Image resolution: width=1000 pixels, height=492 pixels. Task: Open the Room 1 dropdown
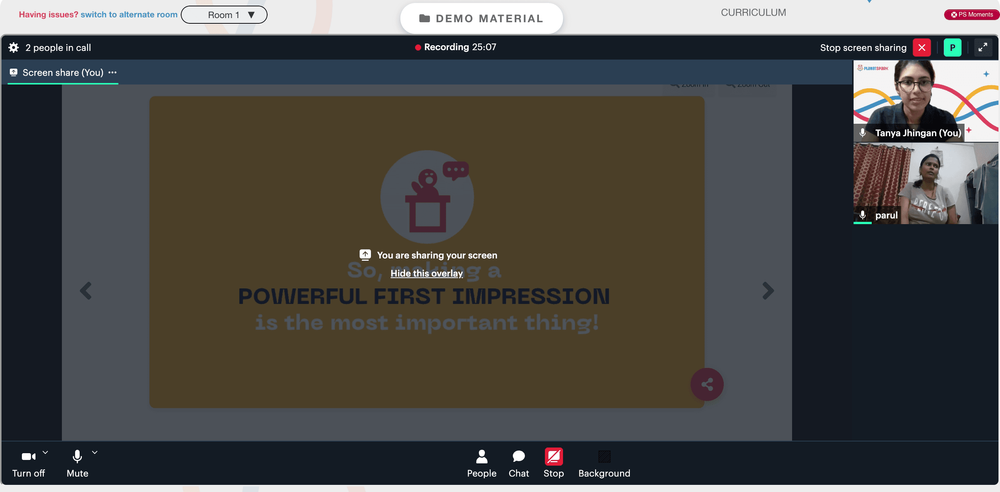[224, 15]
